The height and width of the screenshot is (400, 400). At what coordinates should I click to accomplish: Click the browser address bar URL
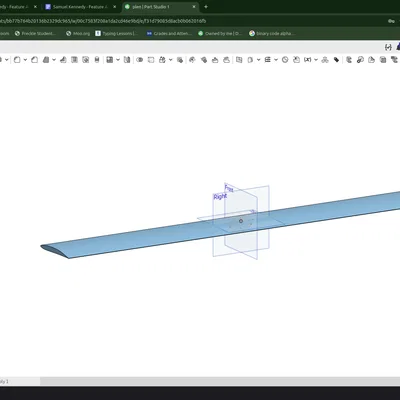tap(103, 21)
